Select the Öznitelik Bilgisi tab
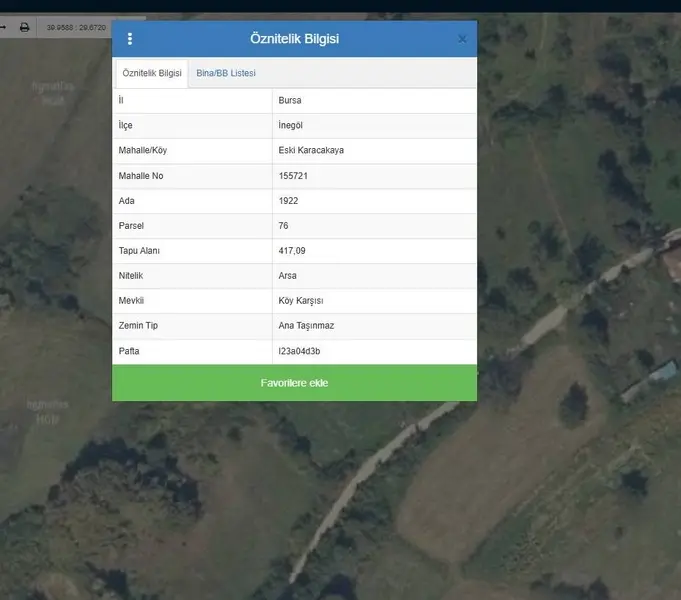The height and width of the screenshot is (600, 681). pyautogui.click(x=152, y=73)
